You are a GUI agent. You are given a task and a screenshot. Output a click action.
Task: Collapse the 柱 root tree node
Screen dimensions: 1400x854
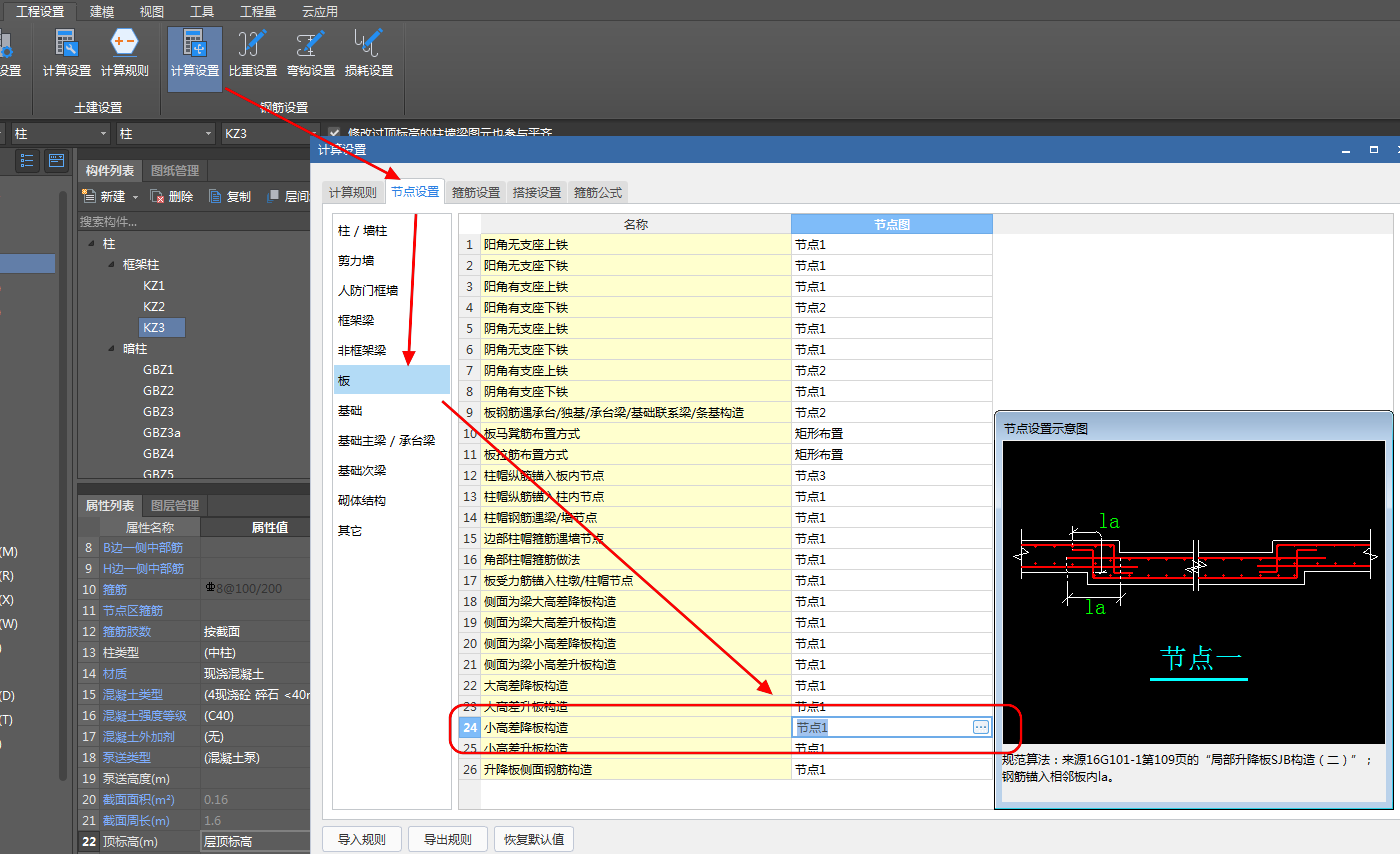(x=92, y=244)
